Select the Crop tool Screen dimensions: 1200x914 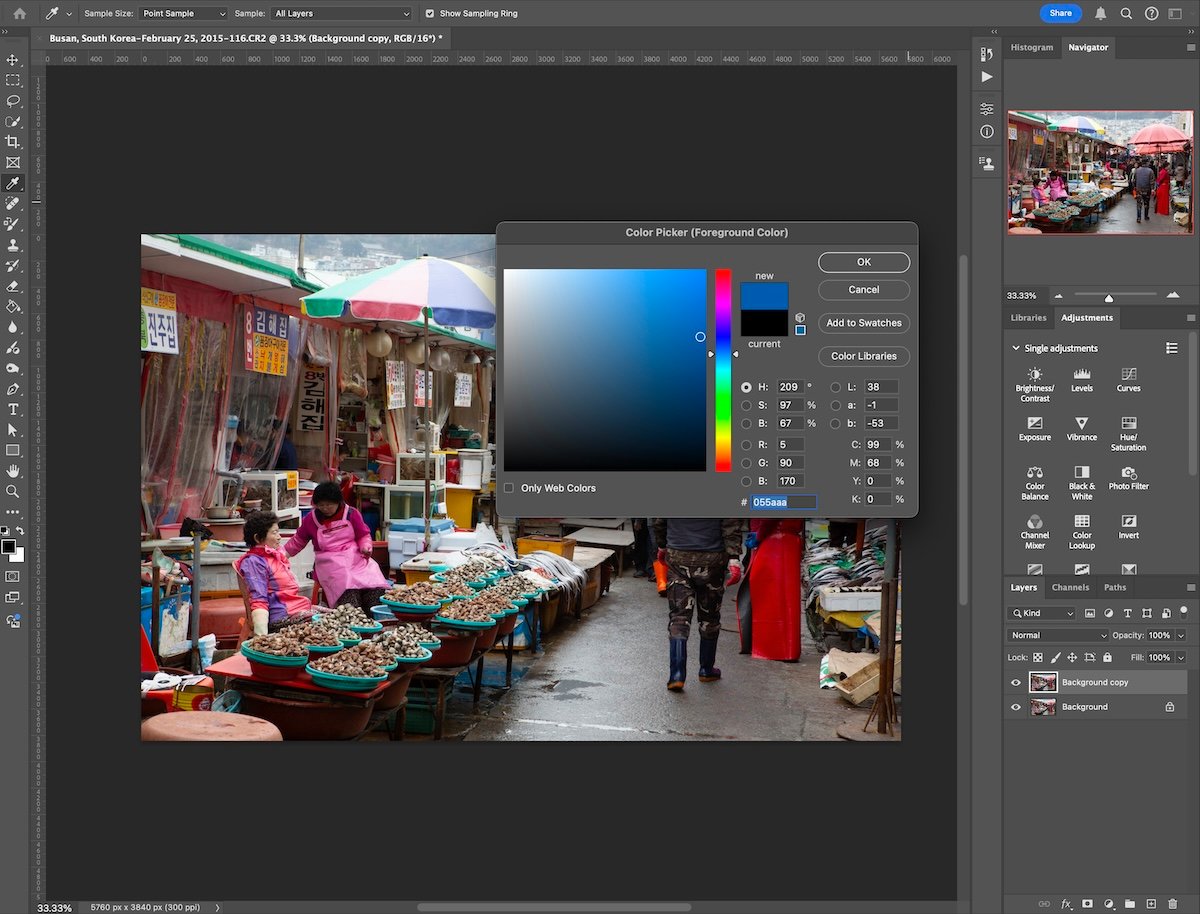coord(13,141)
